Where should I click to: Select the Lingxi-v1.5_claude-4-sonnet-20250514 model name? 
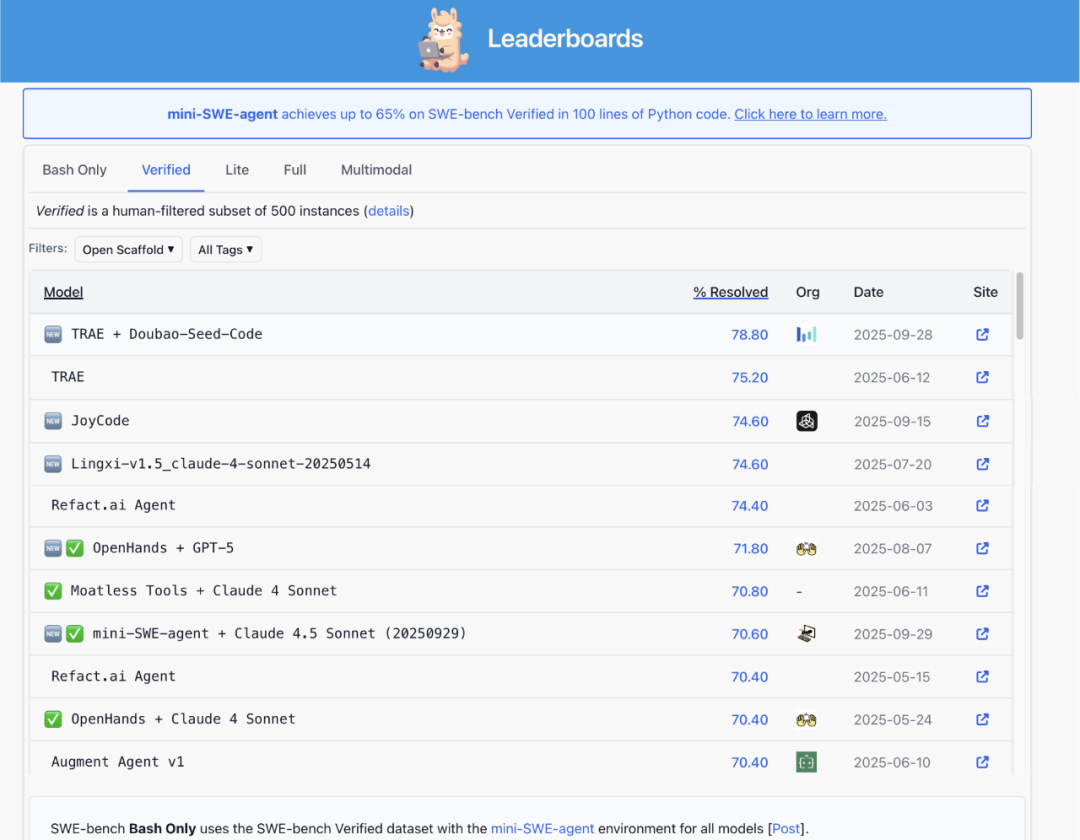tap(220, 463)
